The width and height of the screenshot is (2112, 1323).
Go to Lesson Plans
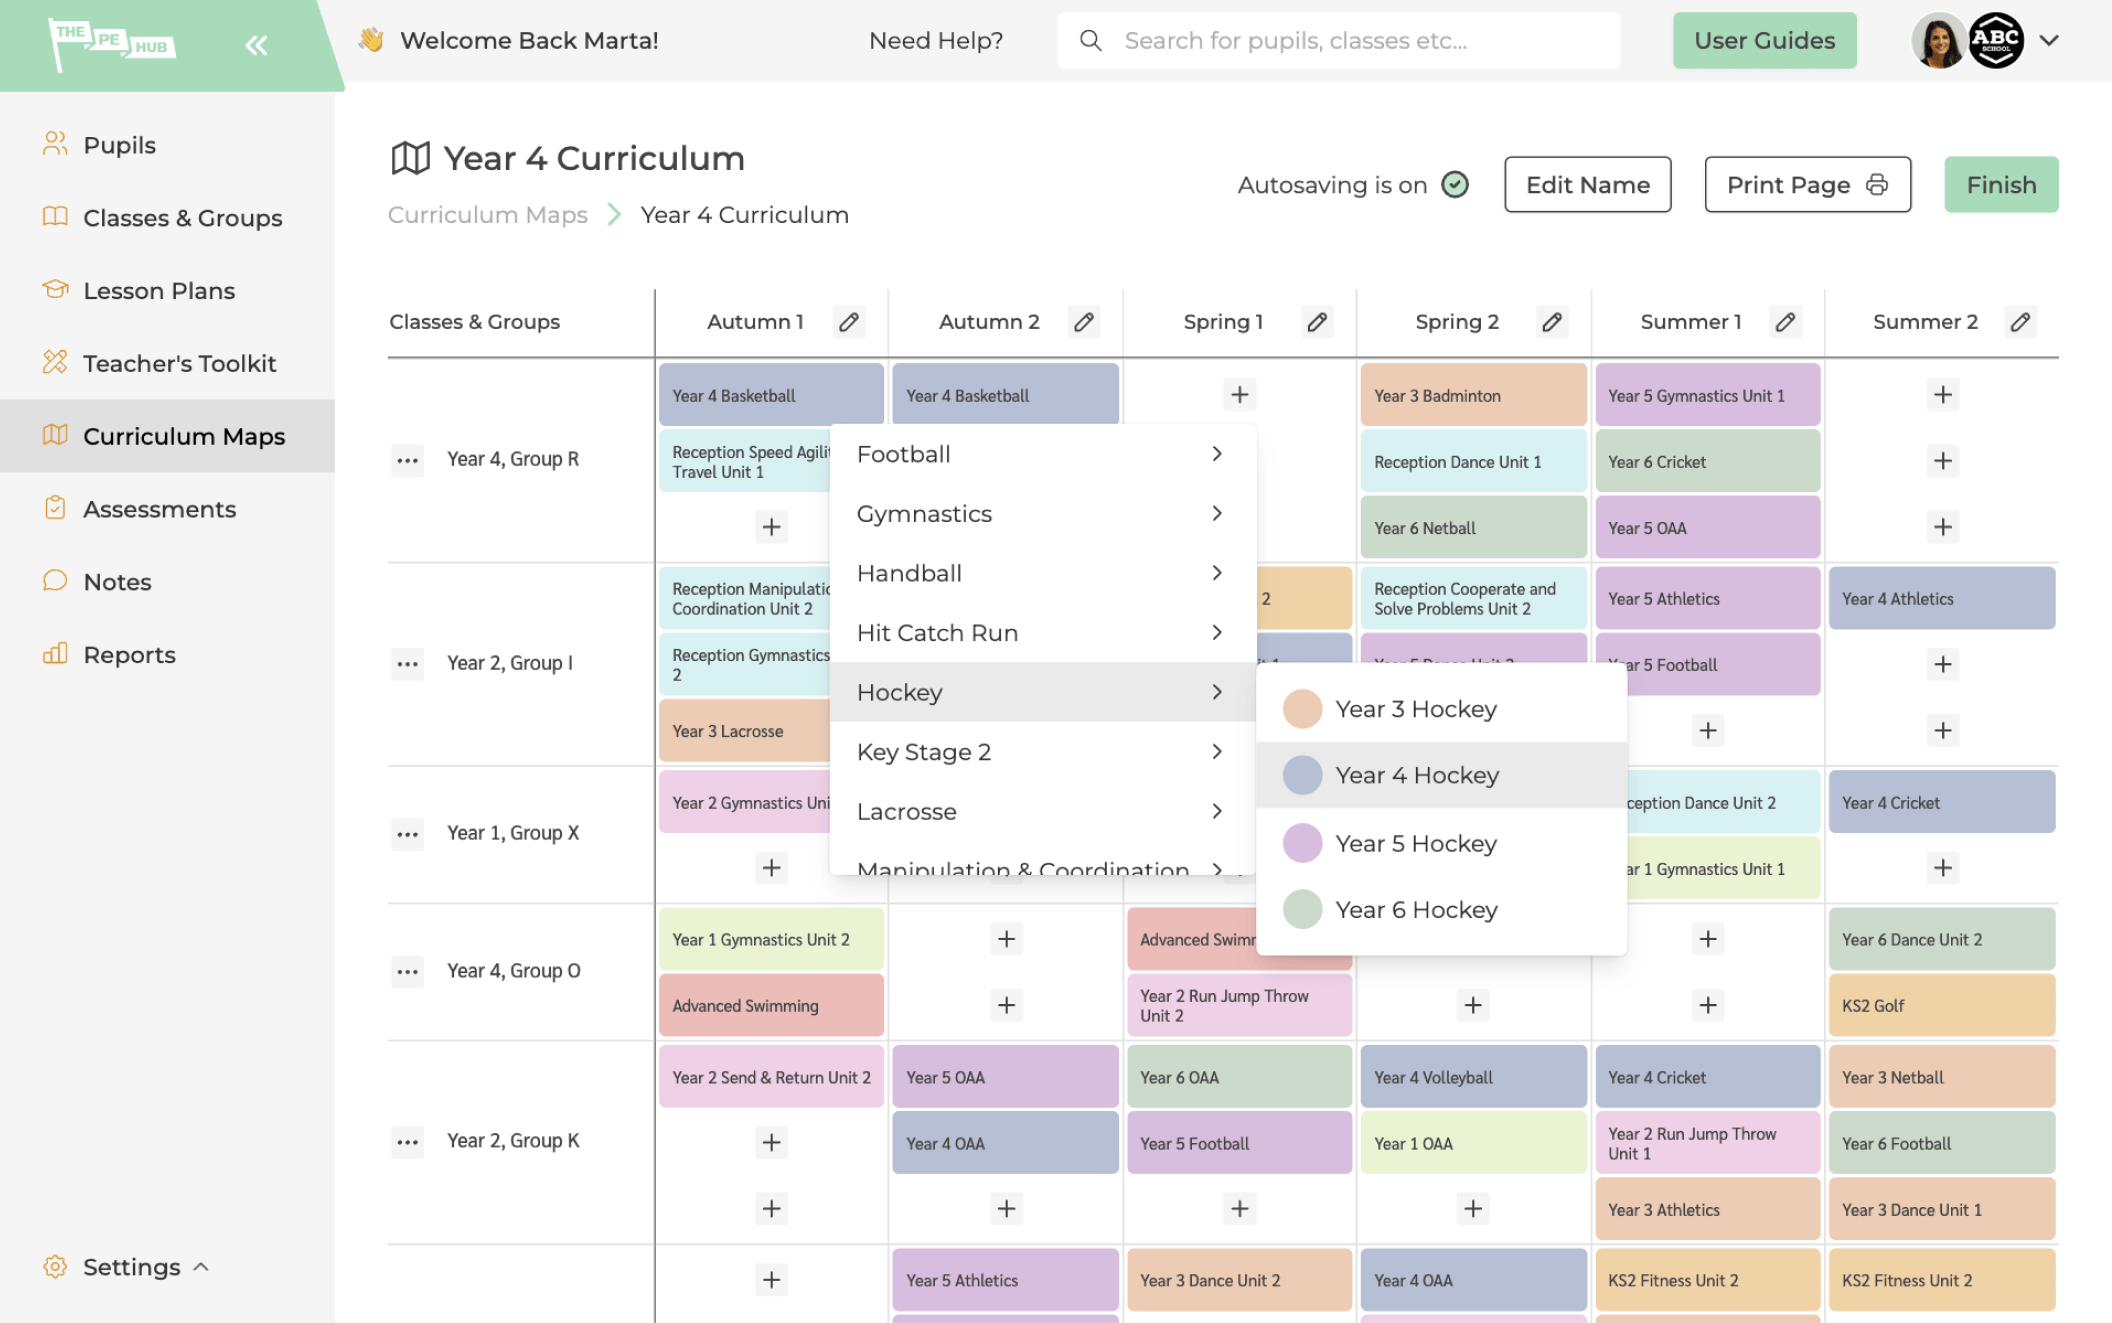pyautogui.click(x=167, y=291)
